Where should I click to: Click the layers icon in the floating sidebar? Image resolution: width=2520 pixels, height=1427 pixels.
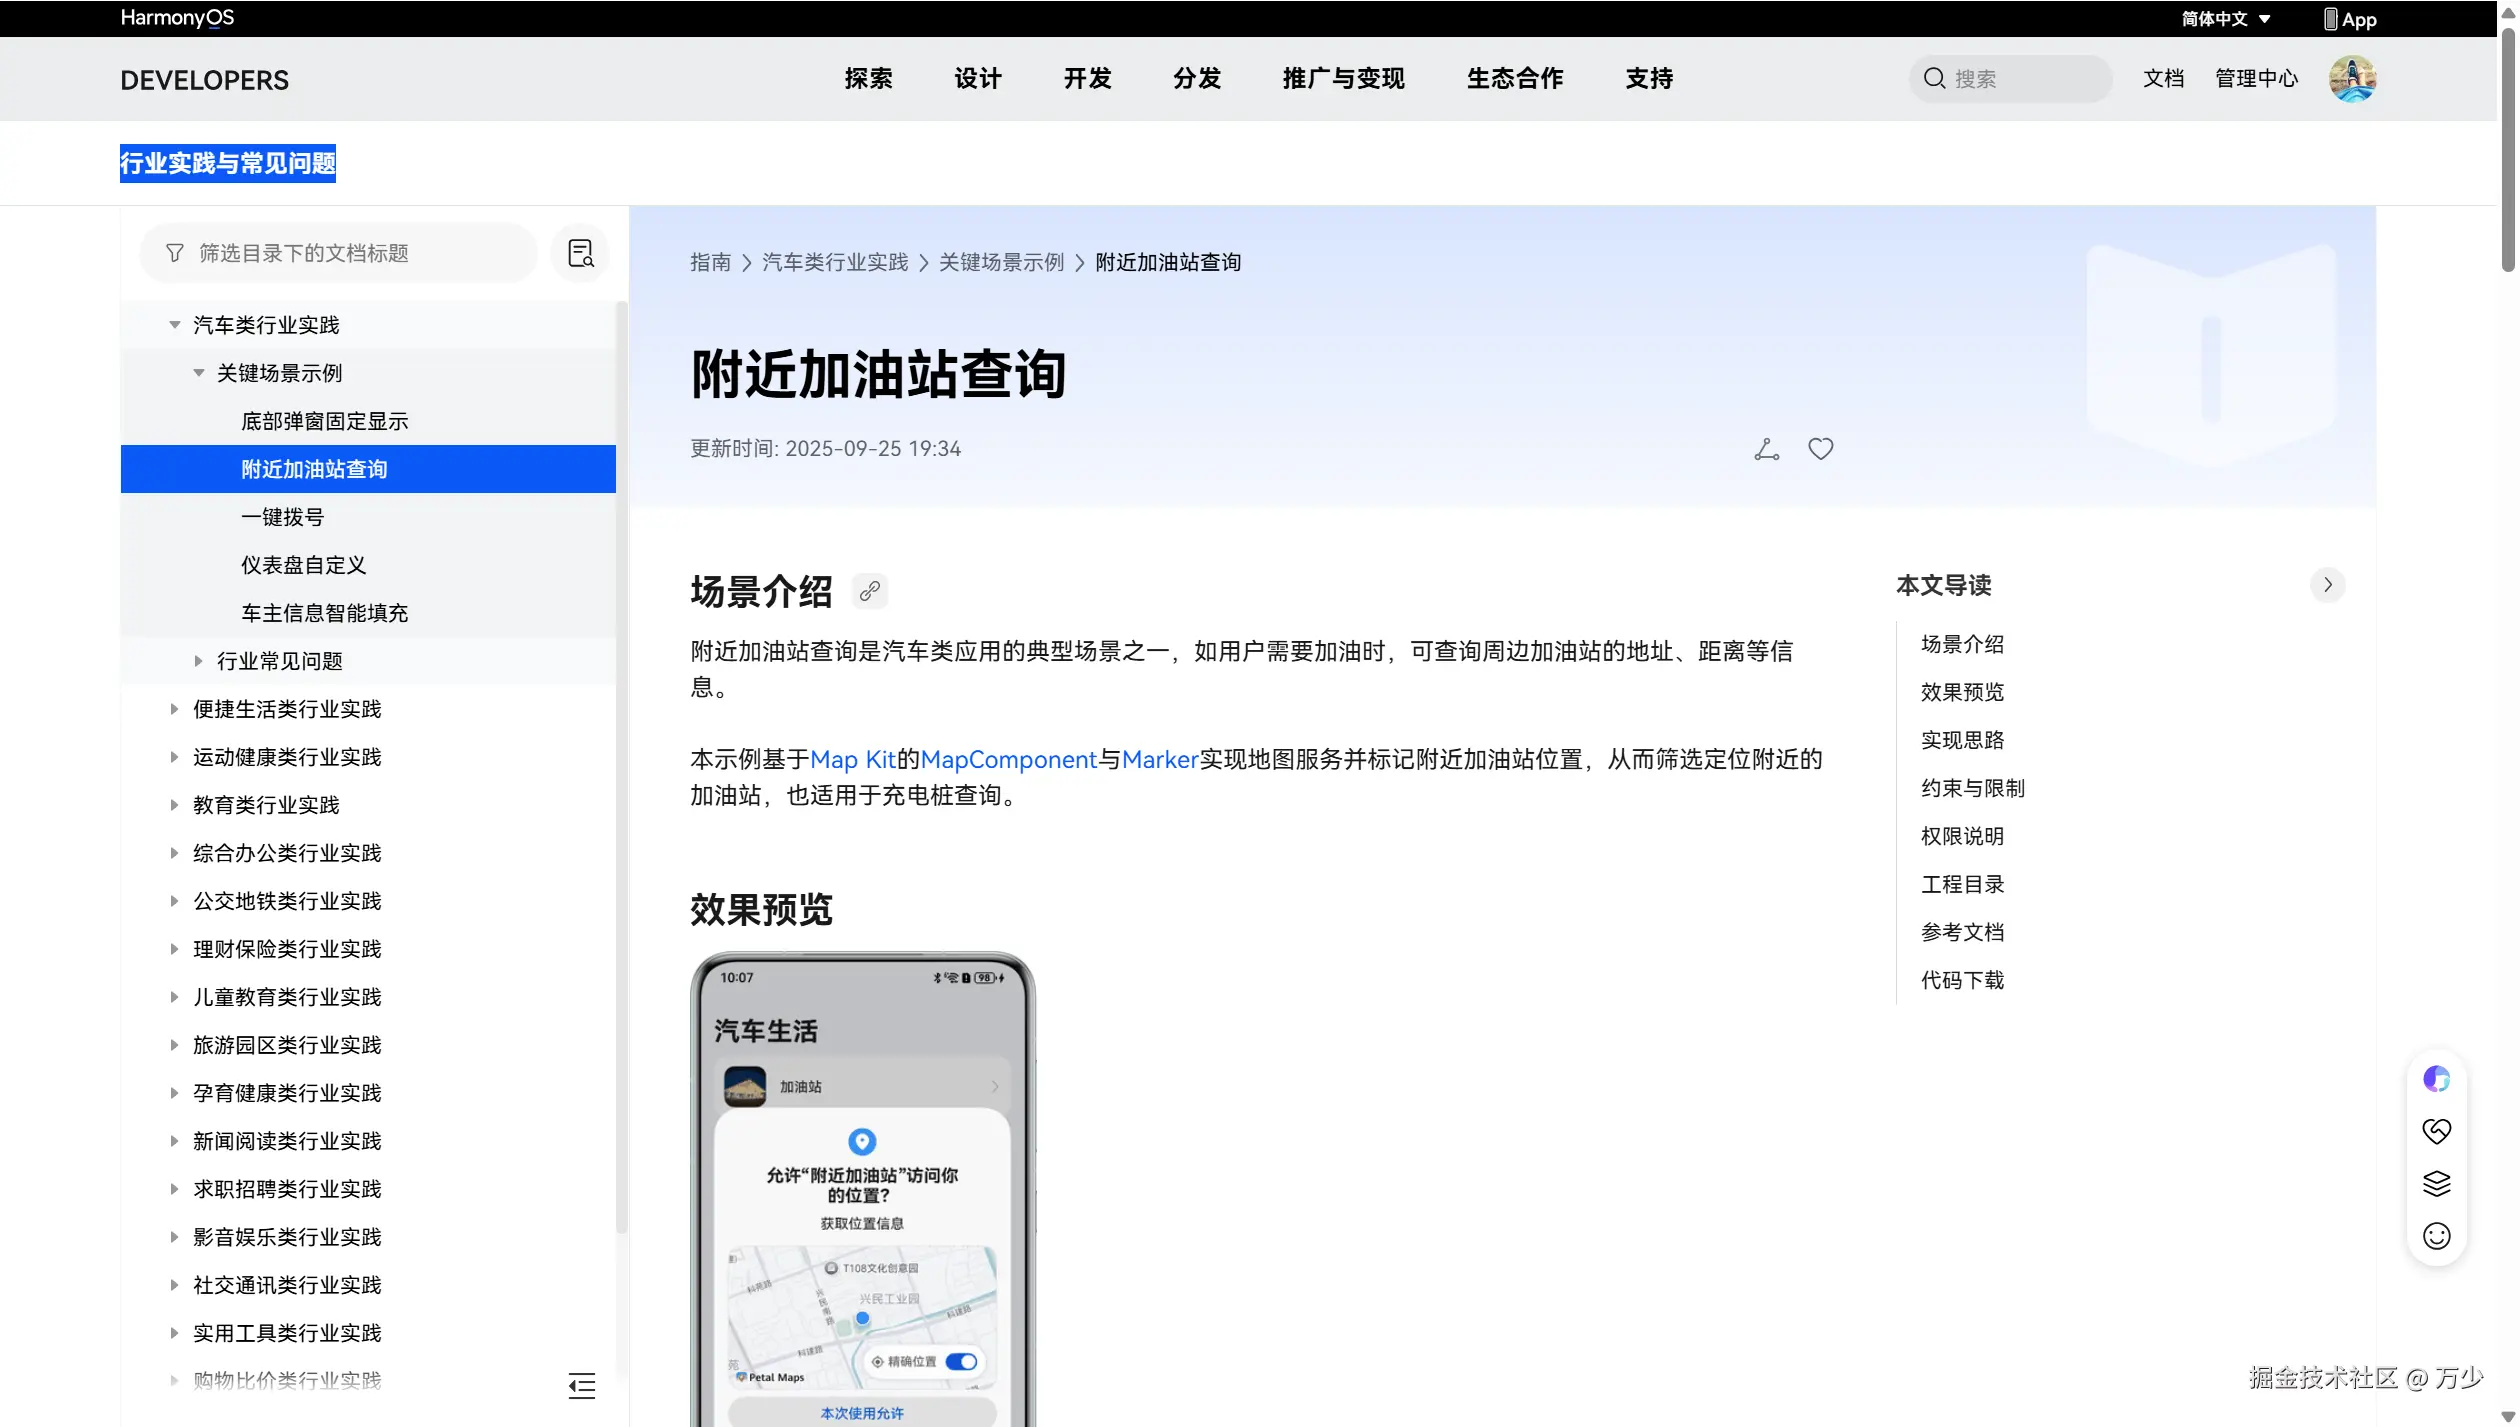click(x=2437, y=1184)
